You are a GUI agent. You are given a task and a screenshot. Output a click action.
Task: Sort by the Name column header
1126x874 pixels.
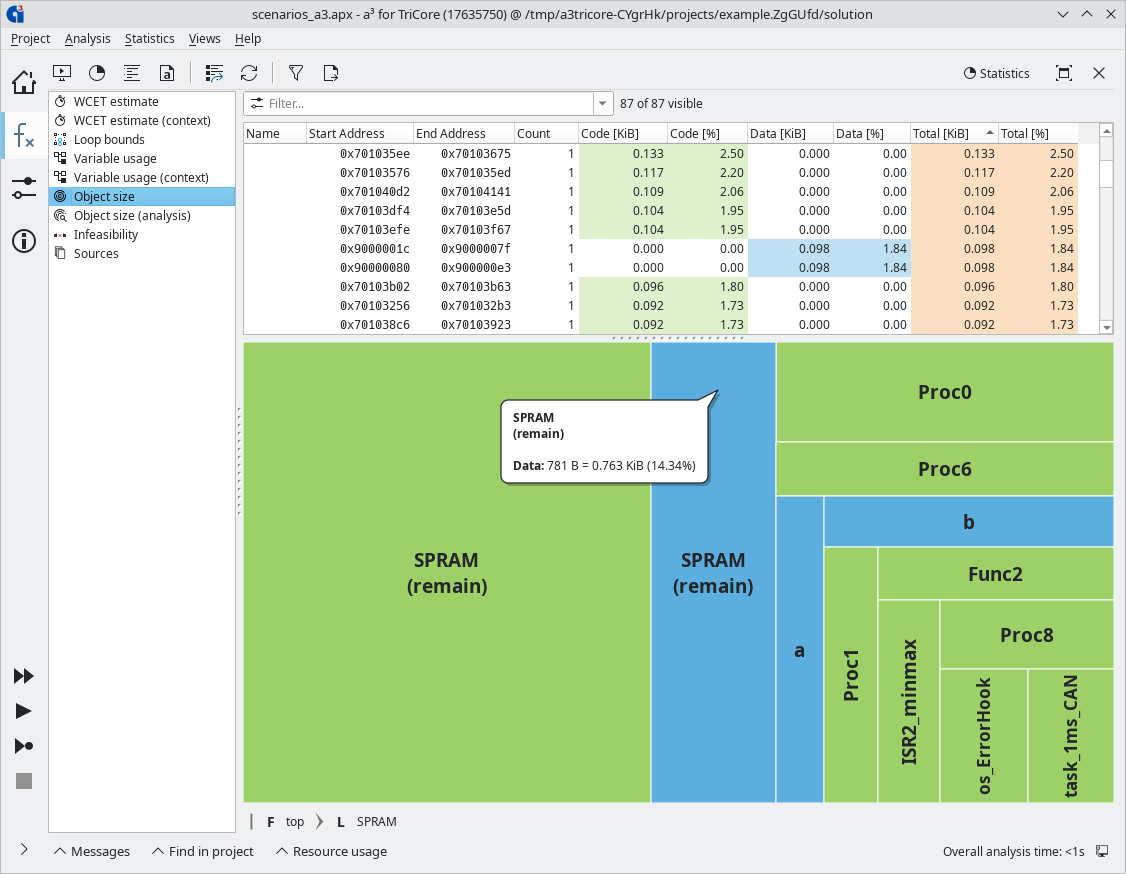(x=274, y=134)
